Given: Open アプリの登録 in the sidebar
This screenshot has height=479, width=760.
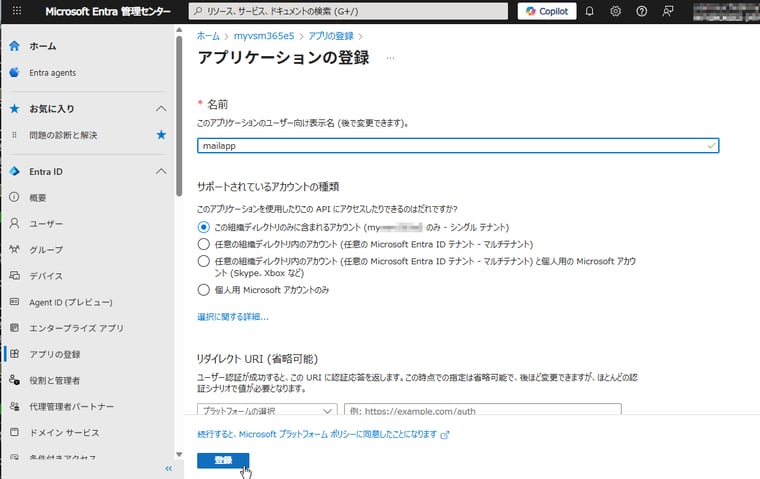Looking at the screenshot, I should (55, 354).
